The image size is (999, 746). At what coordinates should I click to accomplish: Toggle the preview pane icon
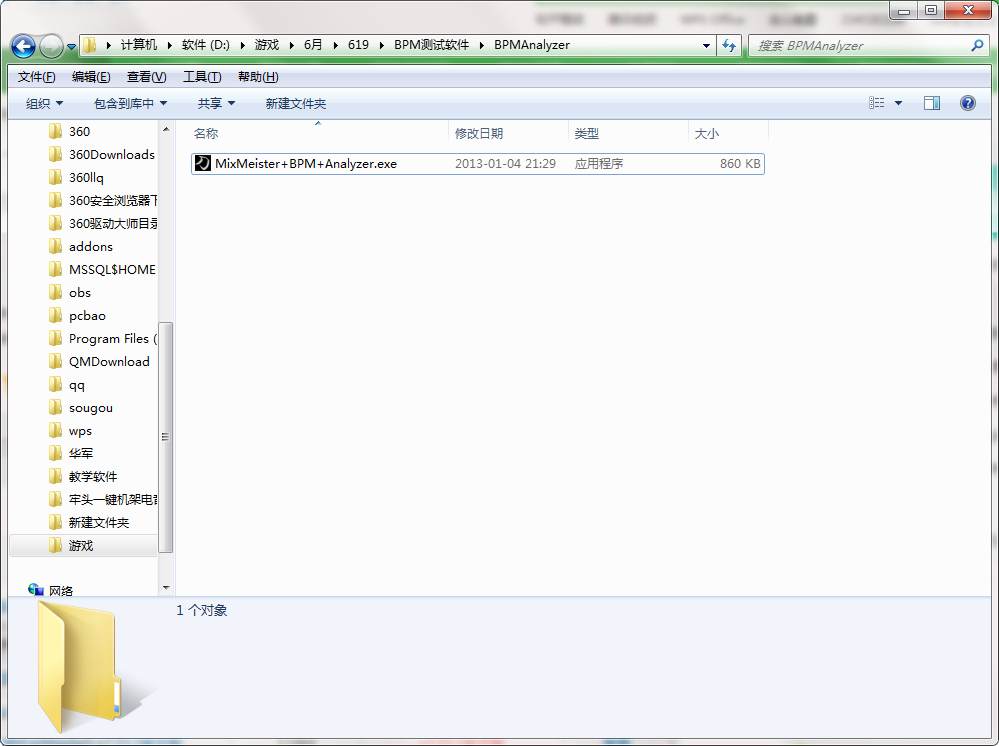pos(932,103)
